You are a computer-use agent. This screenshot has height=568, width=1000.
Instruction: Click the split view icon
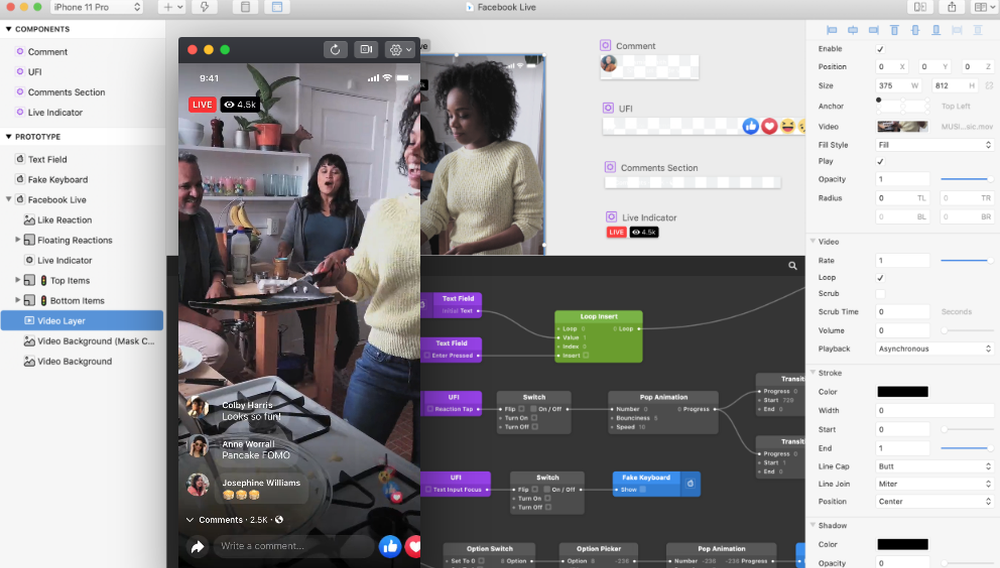(x=920, y=7)
